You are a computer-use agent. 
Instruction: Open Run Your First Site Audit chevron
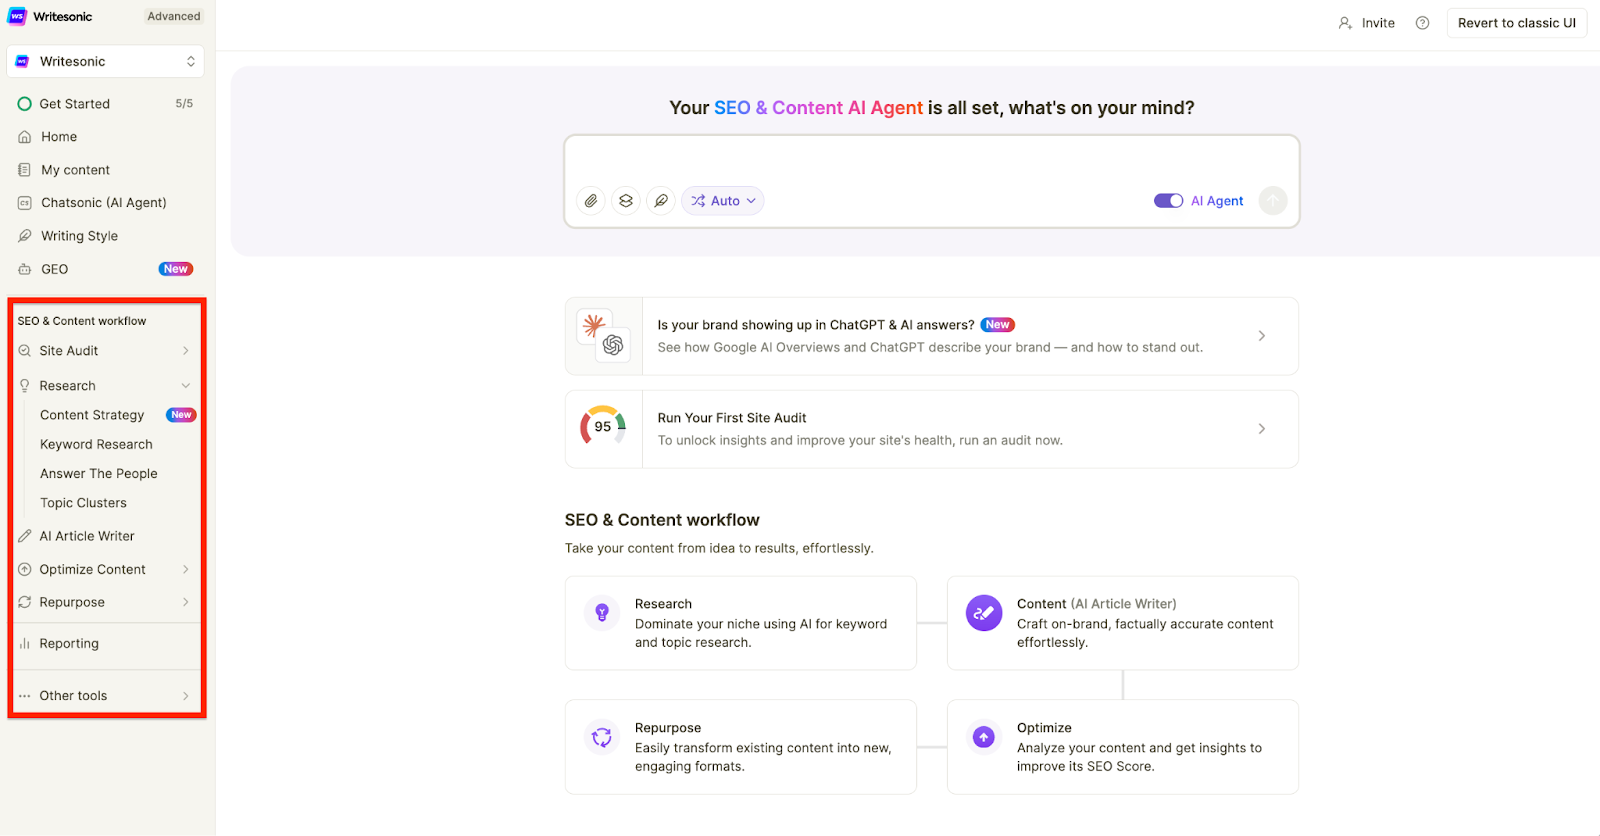[1262, 429]
